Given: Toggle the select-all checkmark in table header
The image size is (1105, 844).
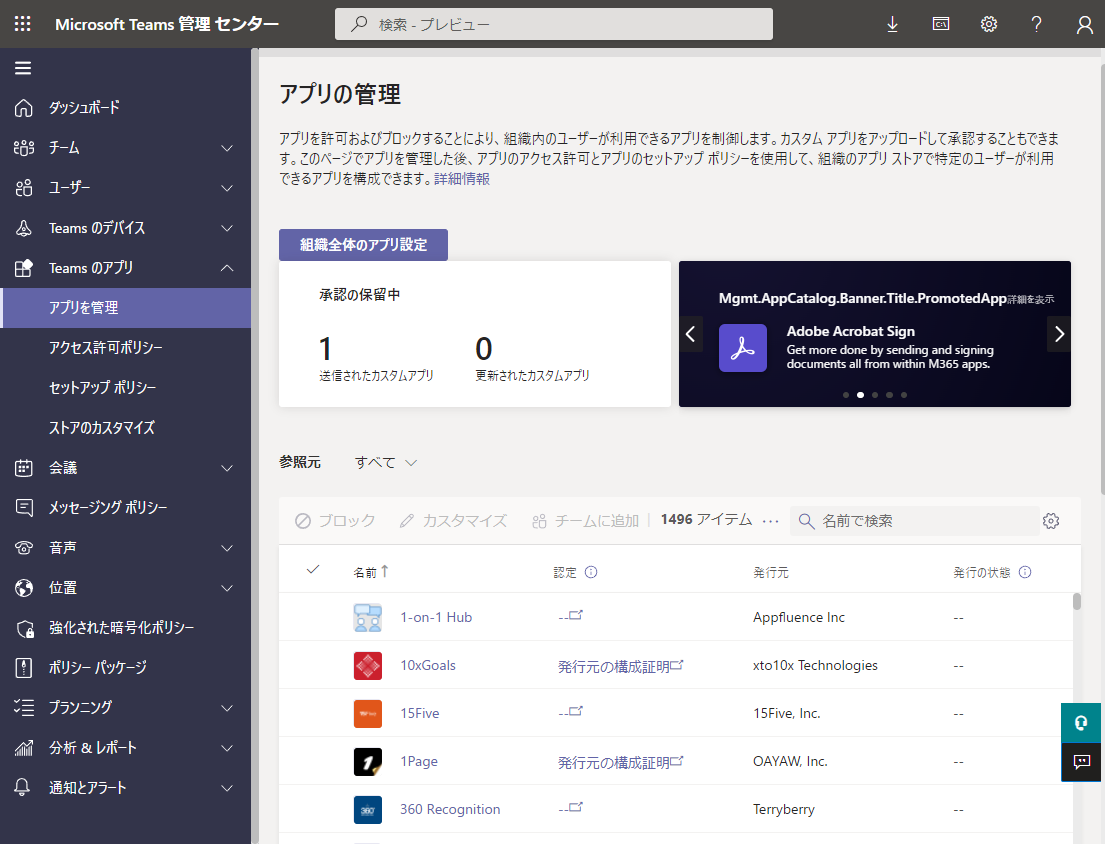Looking at the screenshot, I should (x=313, y=570).
